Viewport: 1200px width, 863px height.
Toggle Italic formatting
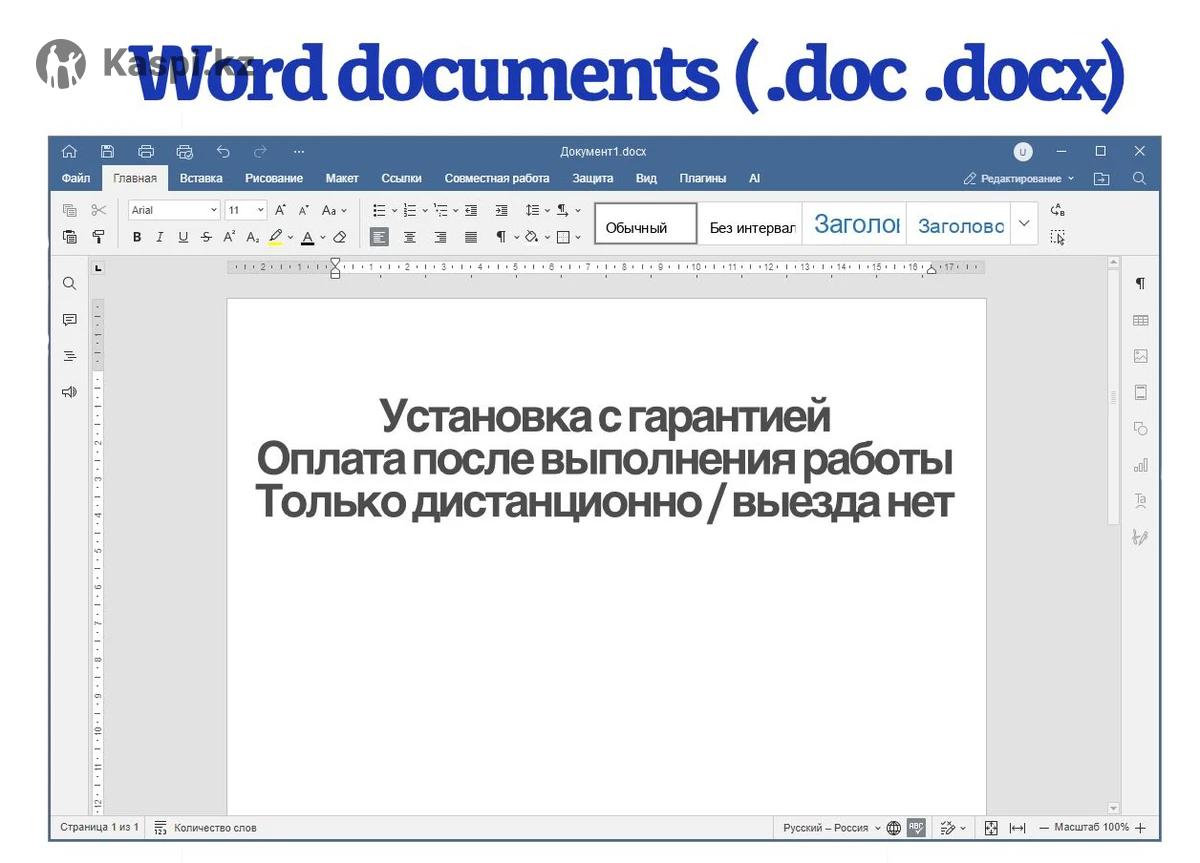[x=159, y=237]
